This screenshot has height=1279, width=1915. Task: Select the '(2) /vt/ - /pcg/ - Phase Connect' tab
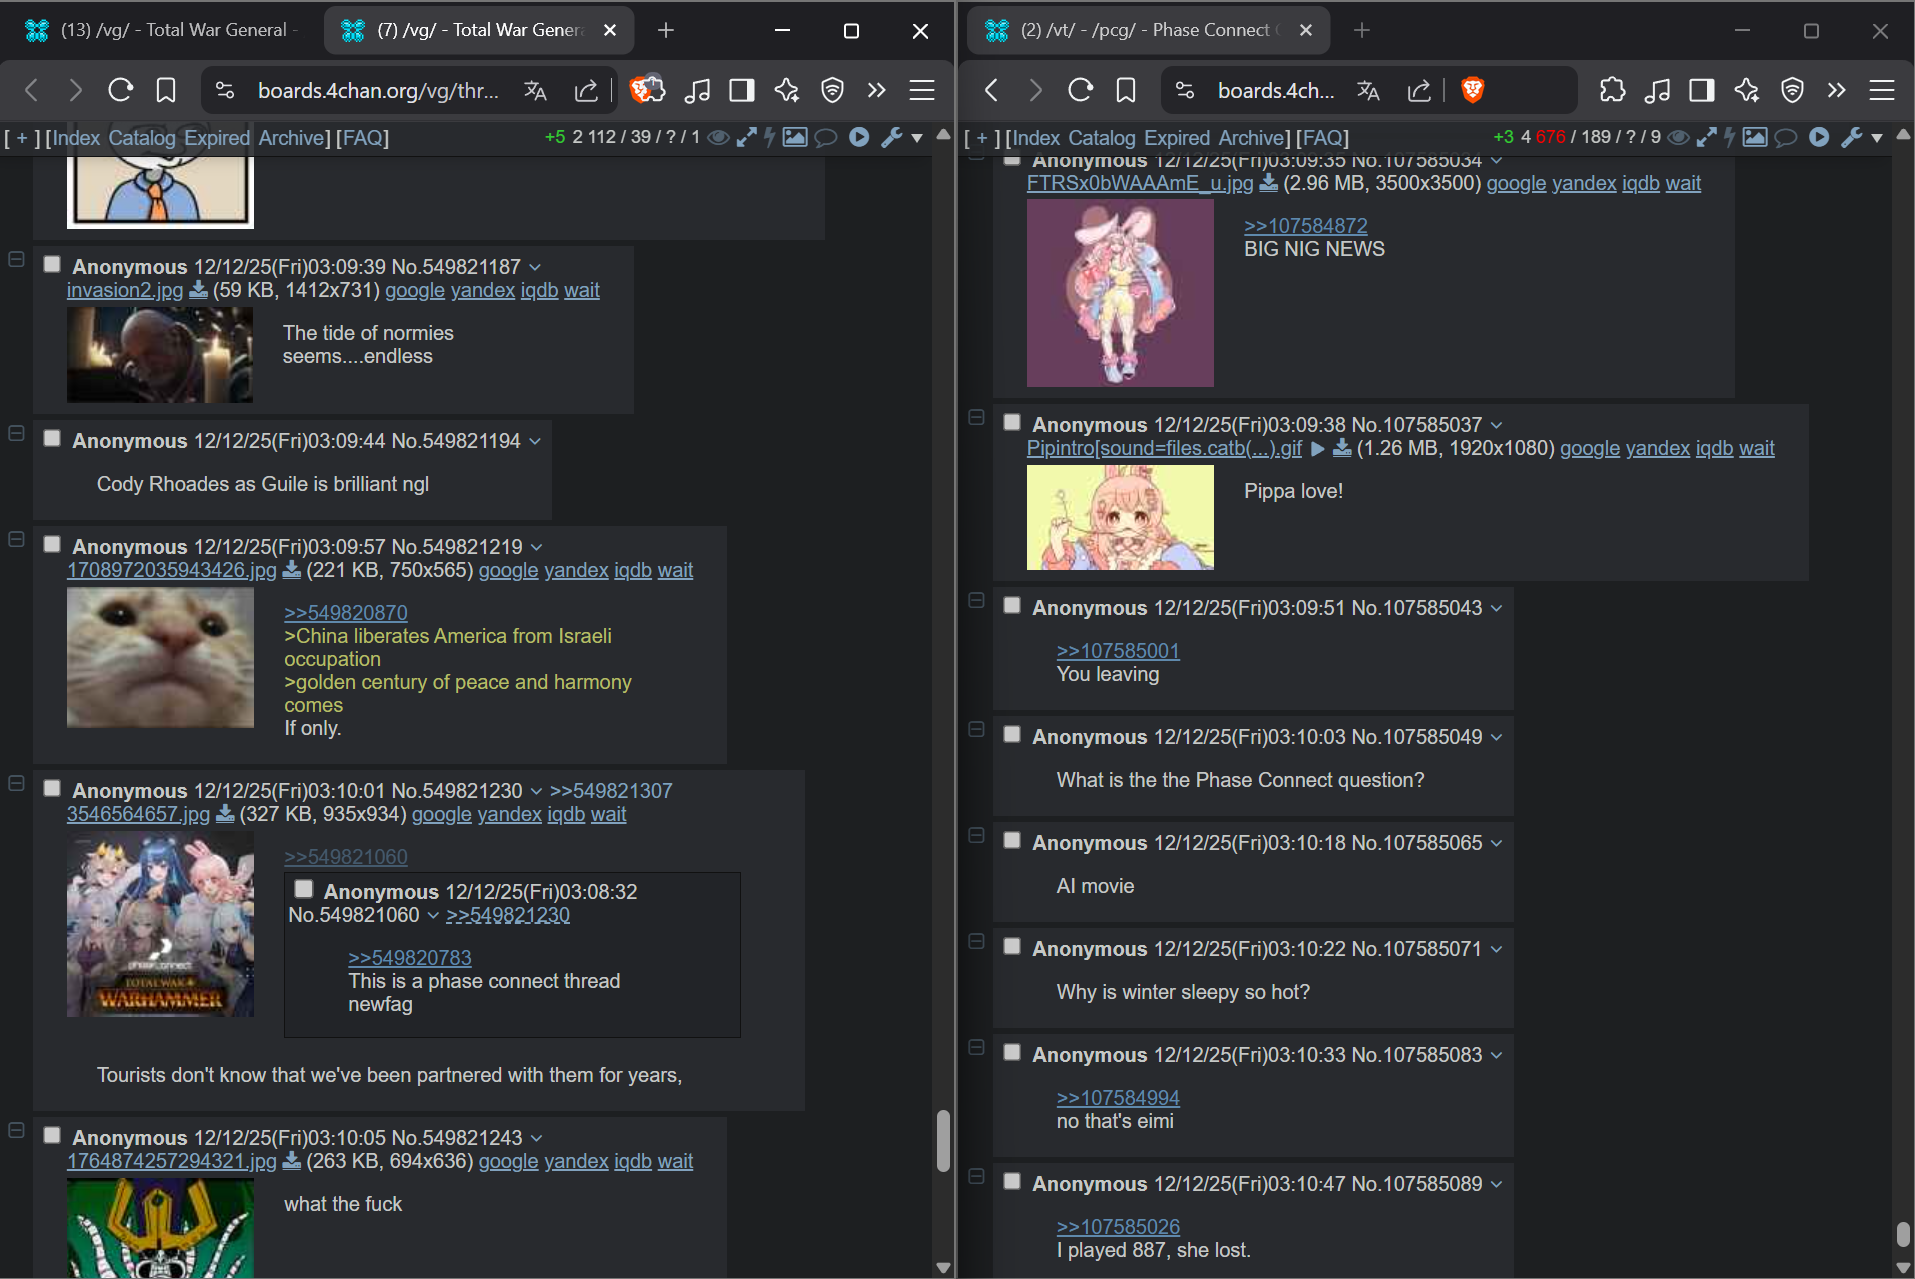(x=1149, y=30)
